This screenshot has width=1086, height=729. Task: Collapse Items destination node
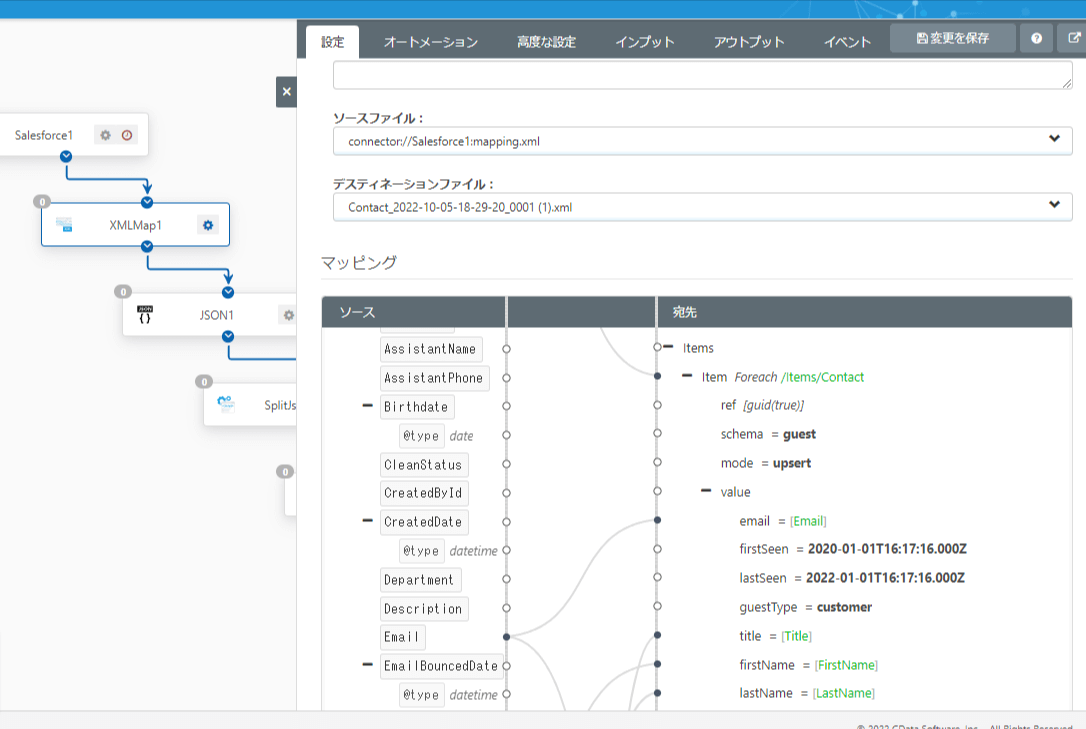[668, 347]
